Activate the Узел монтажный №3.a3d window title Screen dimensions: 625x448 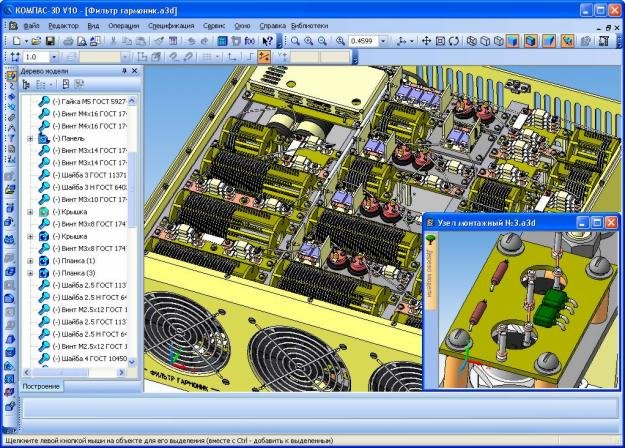490,222
